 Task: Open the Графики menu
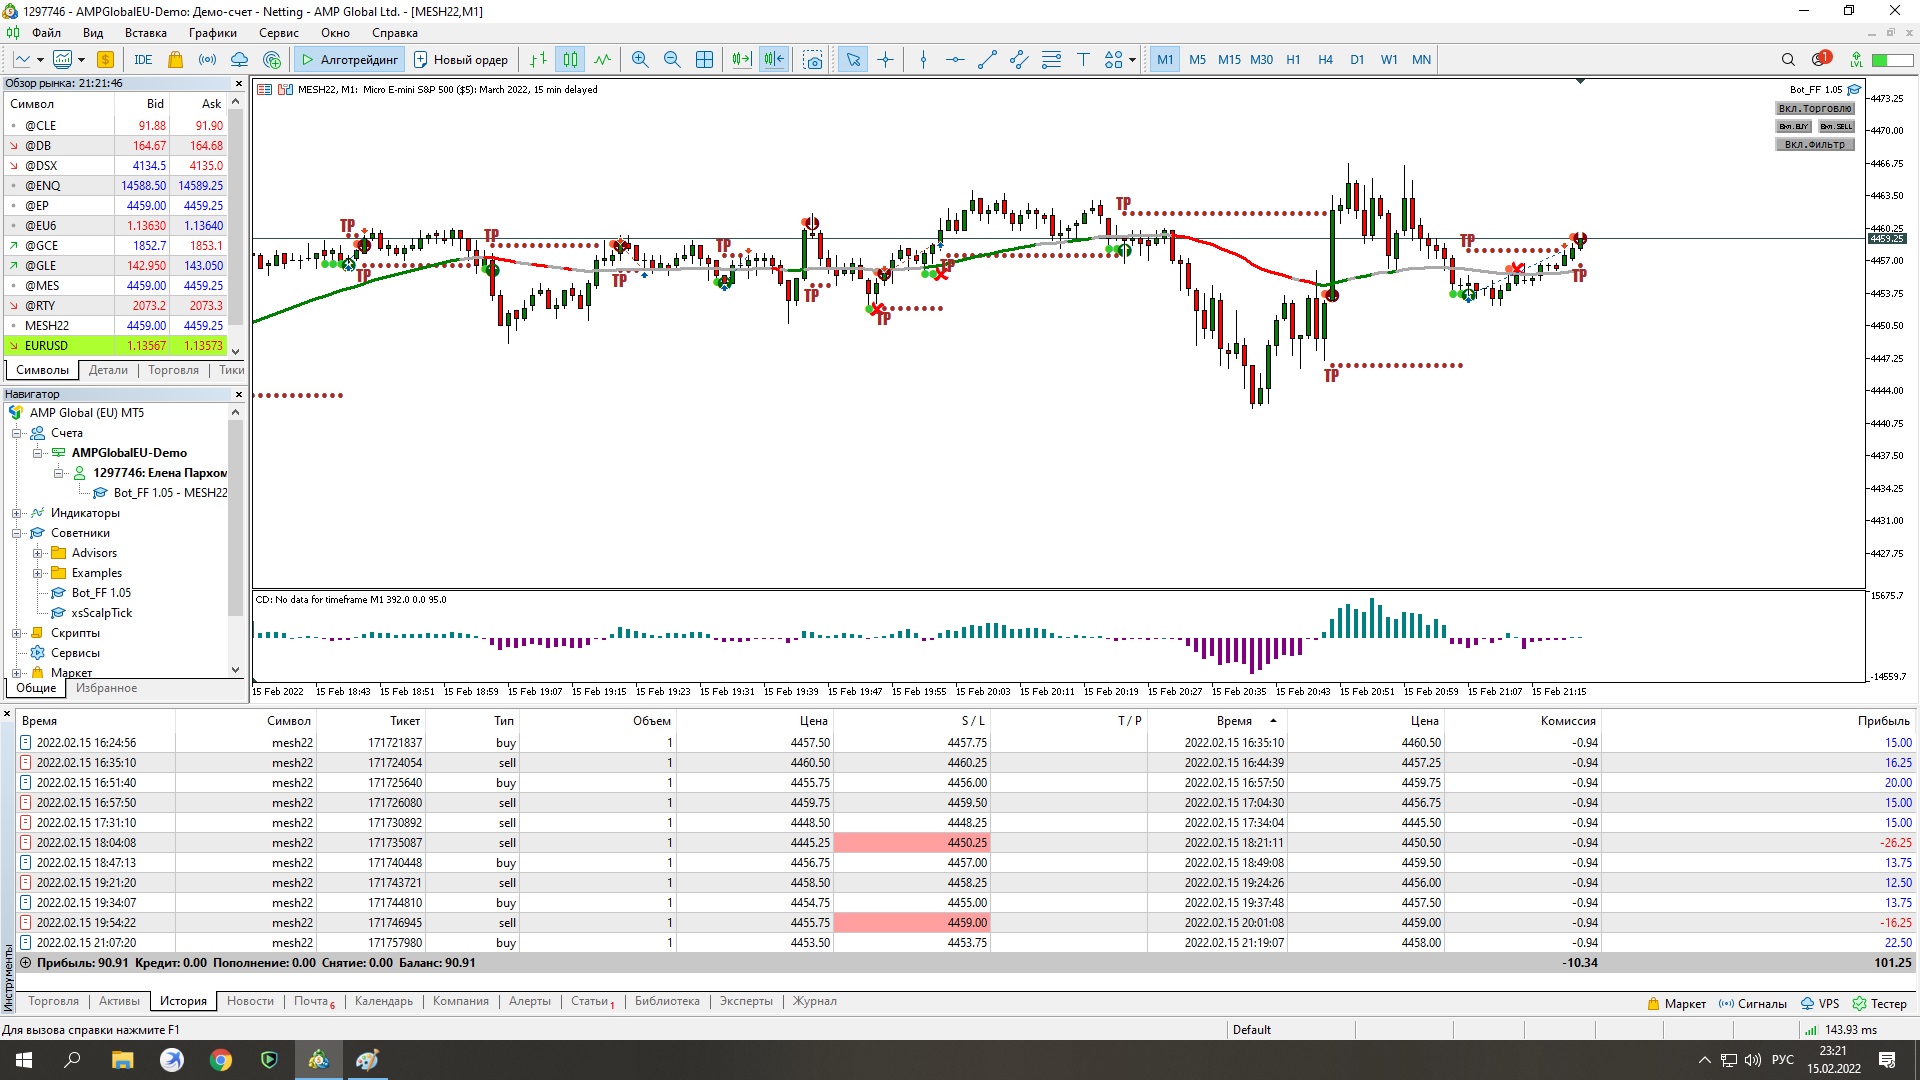click(x=212, y=33)
